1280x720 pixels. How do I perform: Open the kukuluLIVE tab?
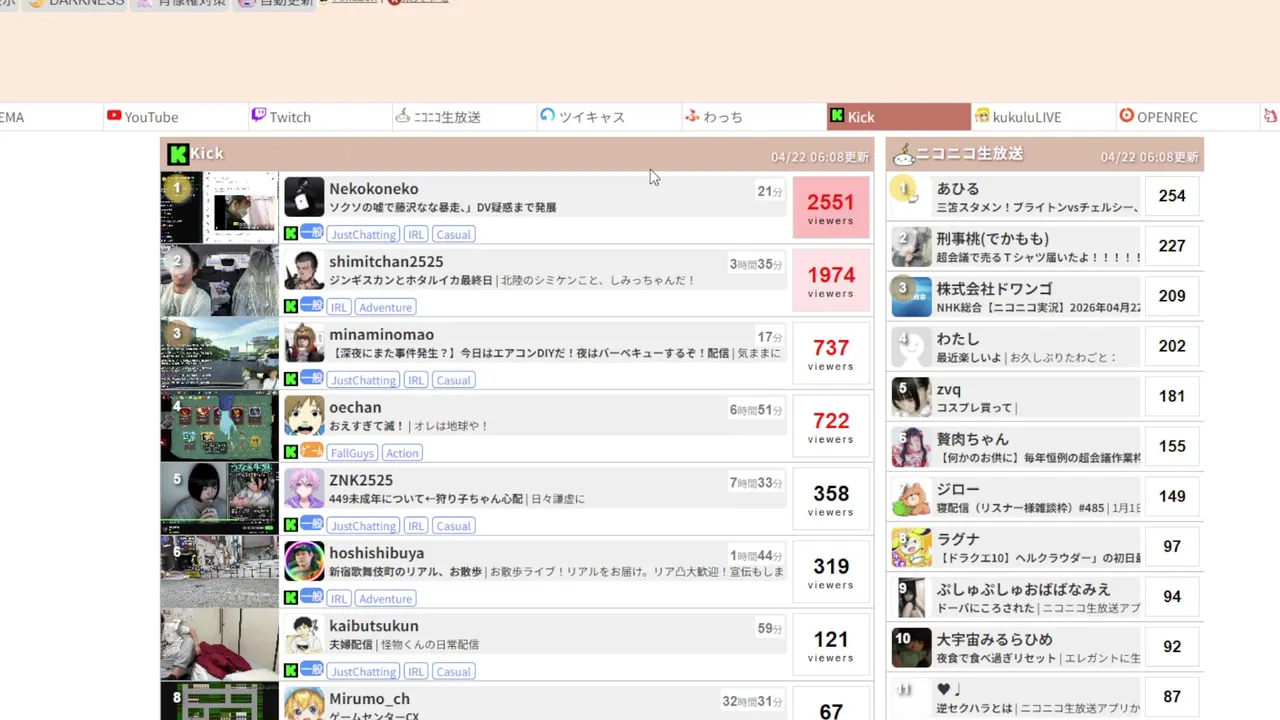pyautogui.click(x=1042, y=117)
